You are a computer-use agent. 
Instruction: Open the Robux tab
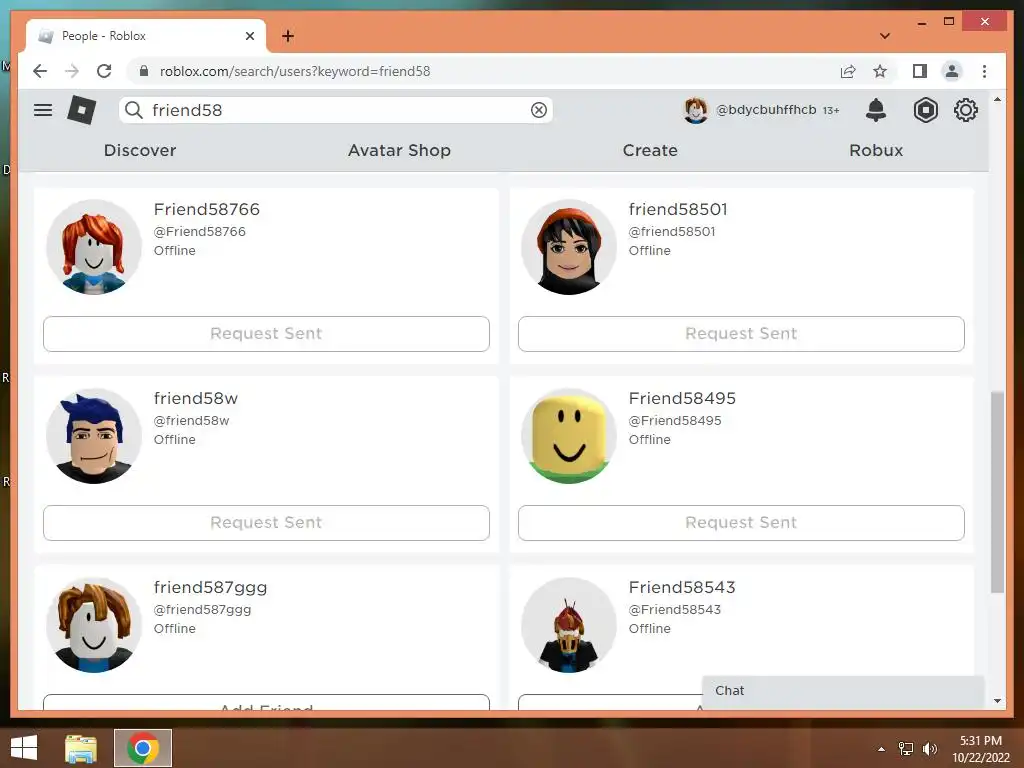876,150
